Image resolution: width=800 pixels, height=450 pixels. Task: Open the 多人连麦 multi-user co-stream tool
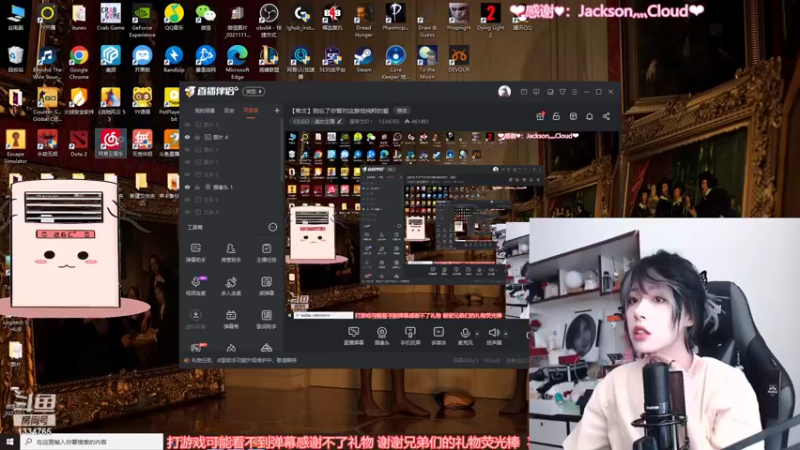tap(231, 286)
